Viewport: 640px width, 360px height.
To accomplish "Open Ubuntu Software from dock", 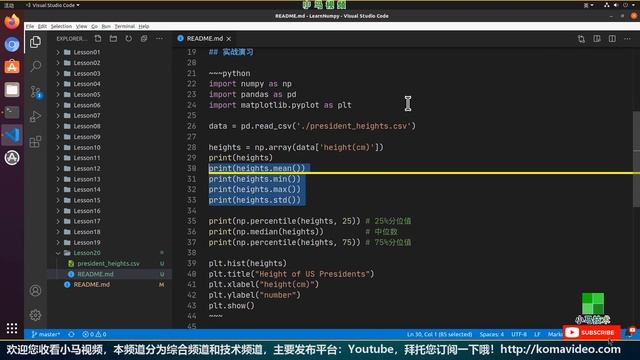I will tap(12, 67).
